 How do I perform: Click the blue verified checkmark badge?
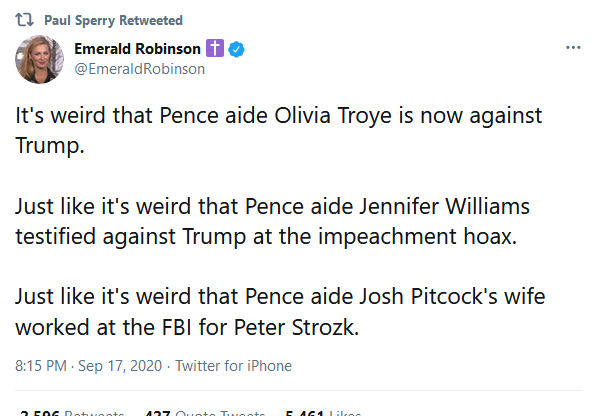tap(236, 49)
